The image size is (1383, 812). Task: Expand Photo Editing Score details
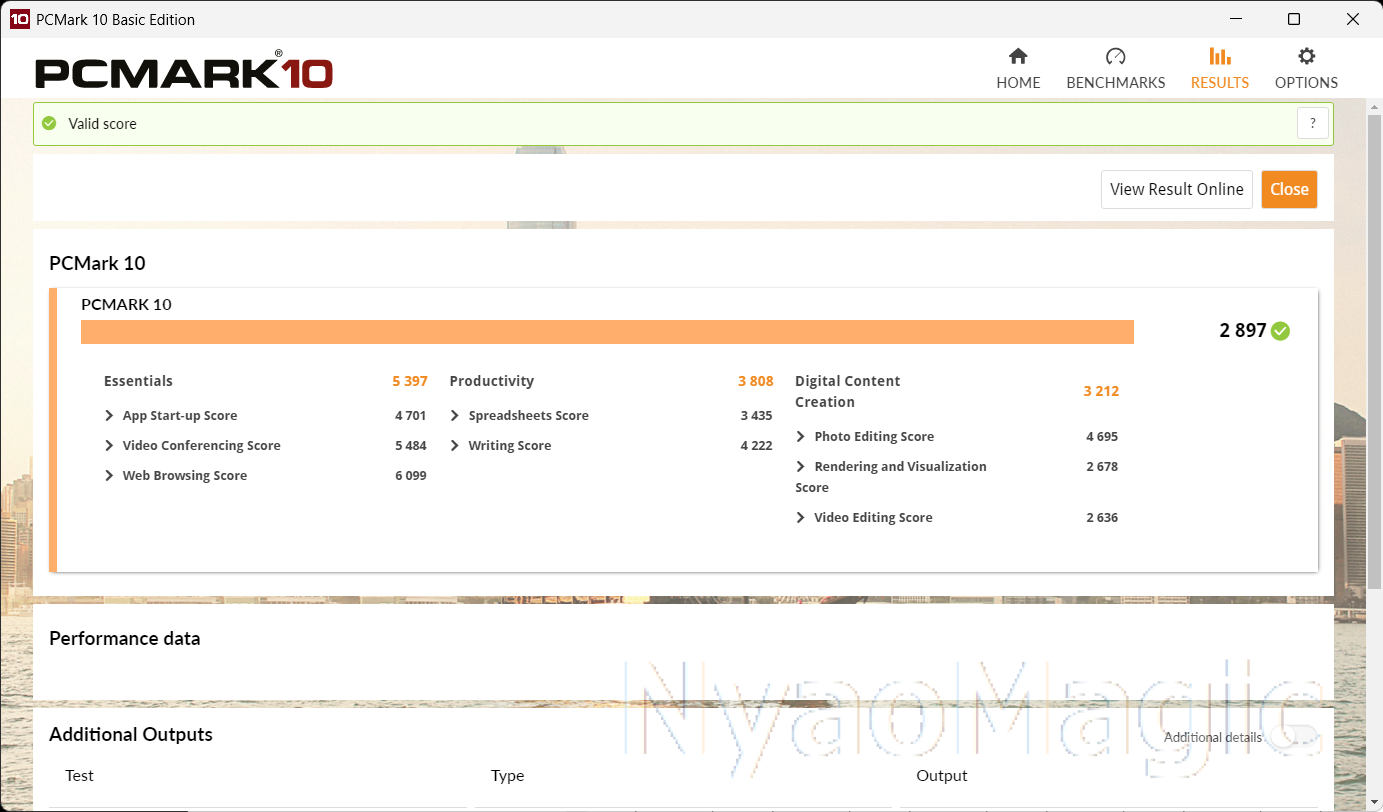[801, 437]
